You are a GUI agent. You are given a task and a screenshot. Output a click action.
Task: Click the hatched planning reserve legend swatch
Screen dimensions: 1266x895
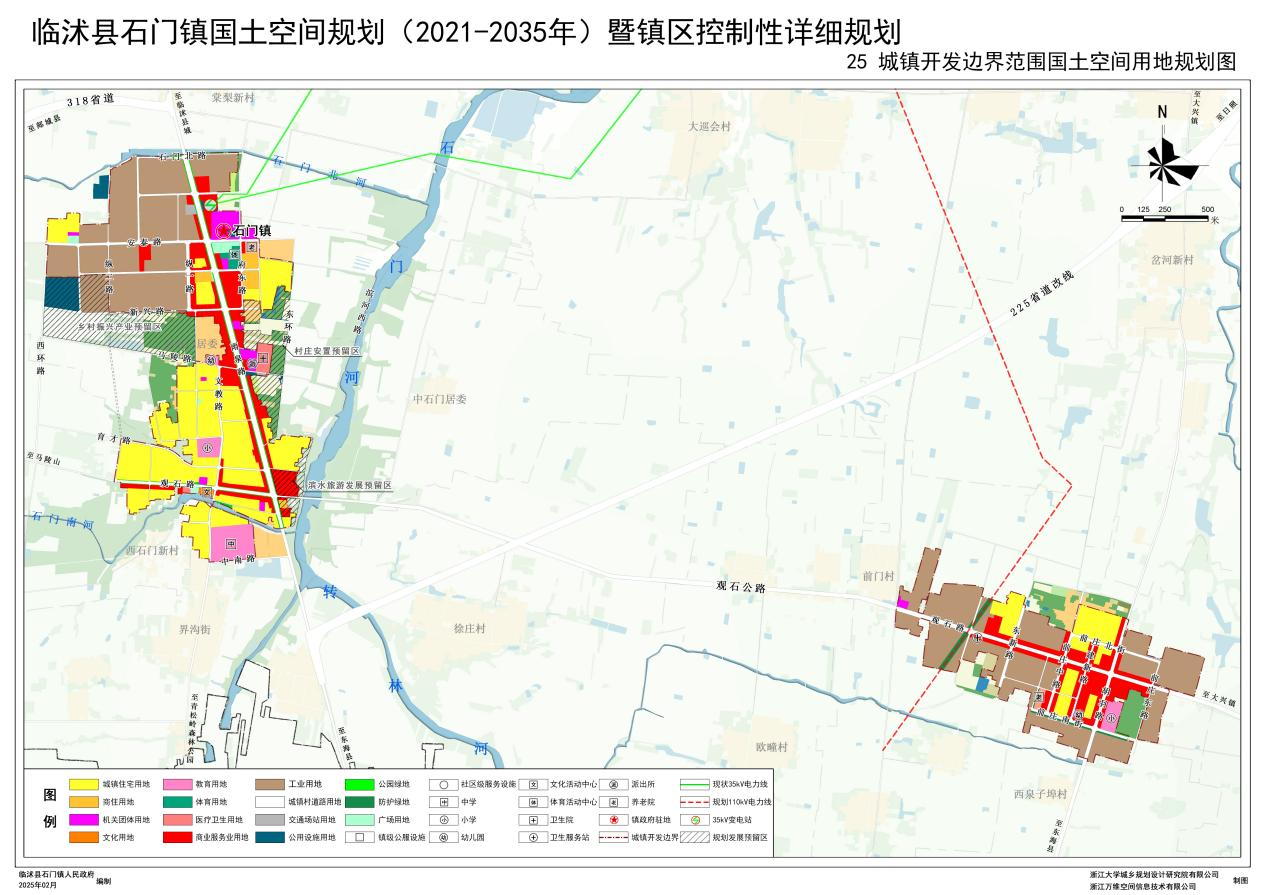tap(695, 837)
